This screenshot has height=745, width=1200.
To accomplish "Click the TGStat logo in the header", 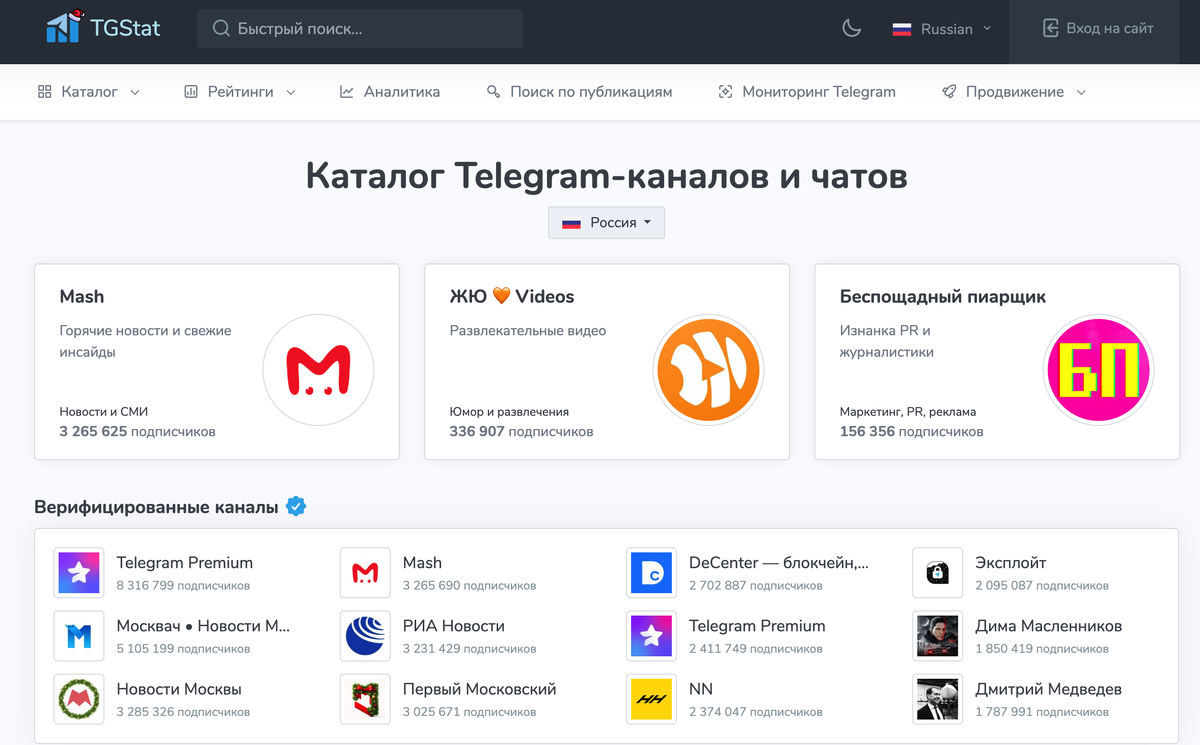I will click(x=100, y=28).
